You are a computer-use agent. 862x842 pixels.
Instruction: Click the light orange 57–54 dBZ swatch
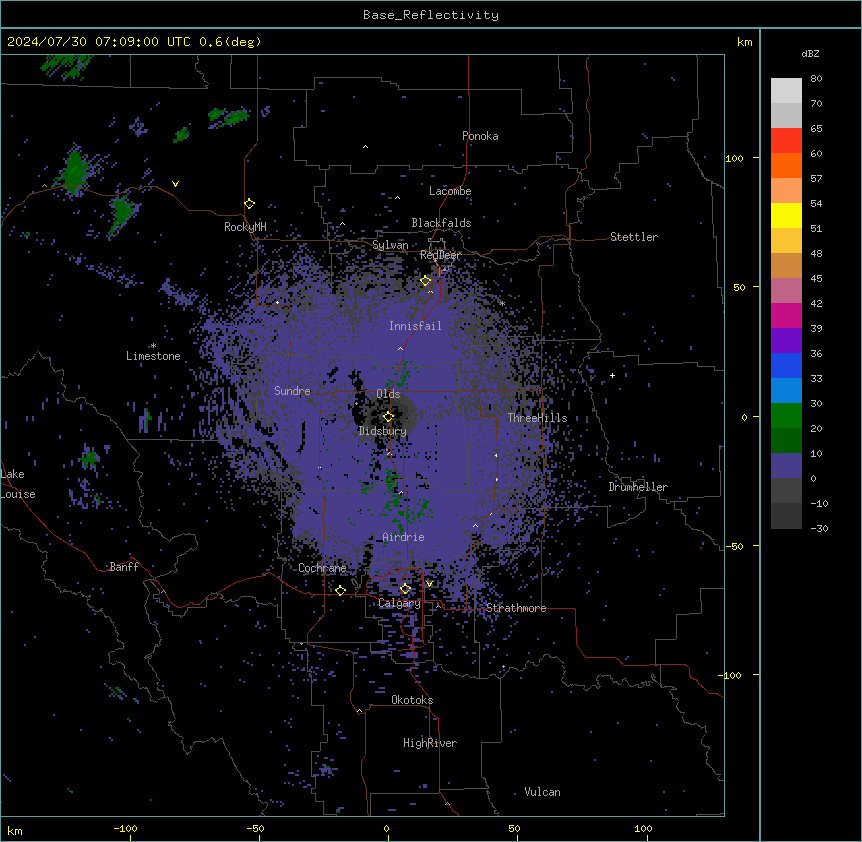pyautogui.click(x=786, y=191)
